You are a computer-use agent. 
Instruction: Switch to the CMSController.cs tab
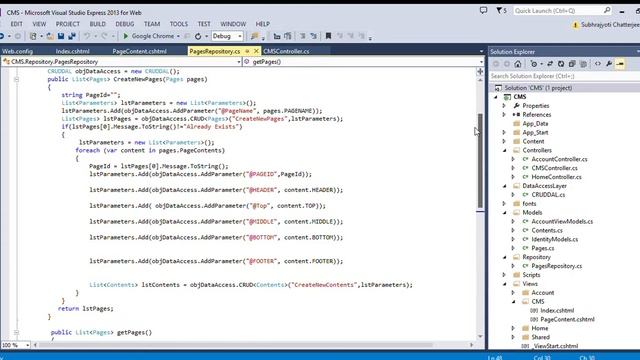coord(286,51)
